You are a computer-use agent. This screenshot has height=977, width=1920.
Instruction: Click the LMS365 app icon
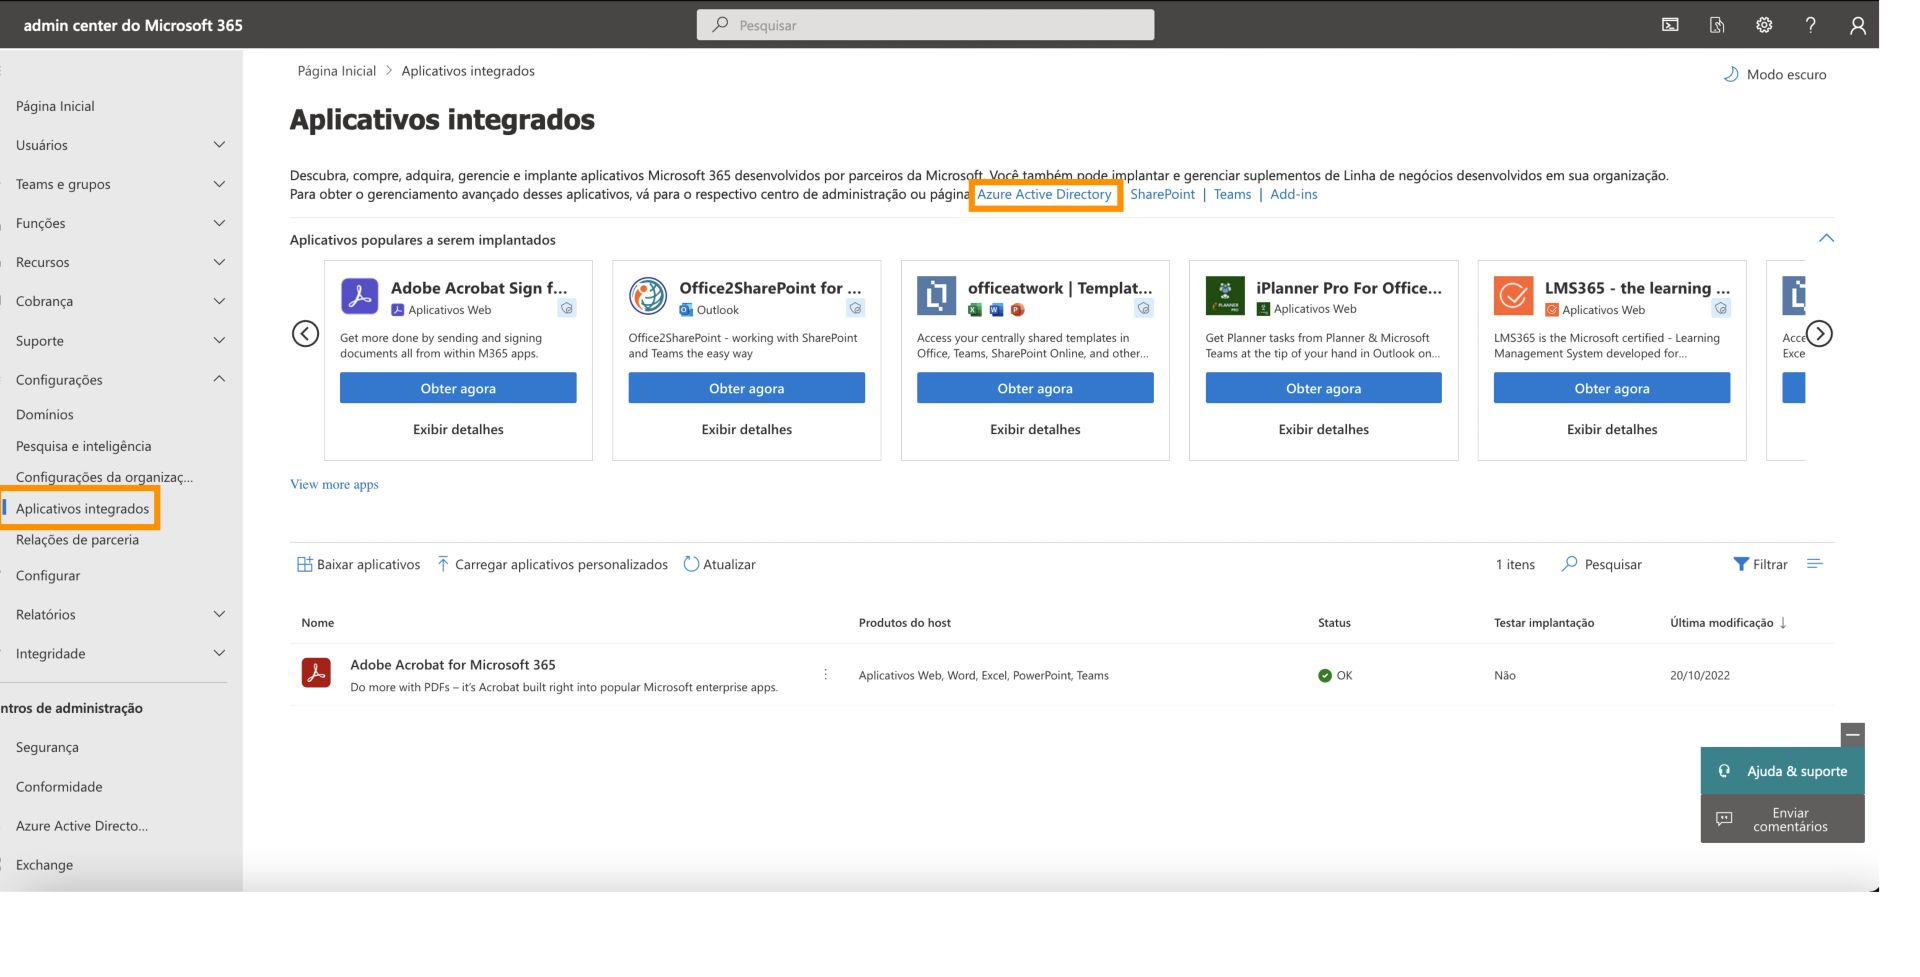(x=1513, y=296)
